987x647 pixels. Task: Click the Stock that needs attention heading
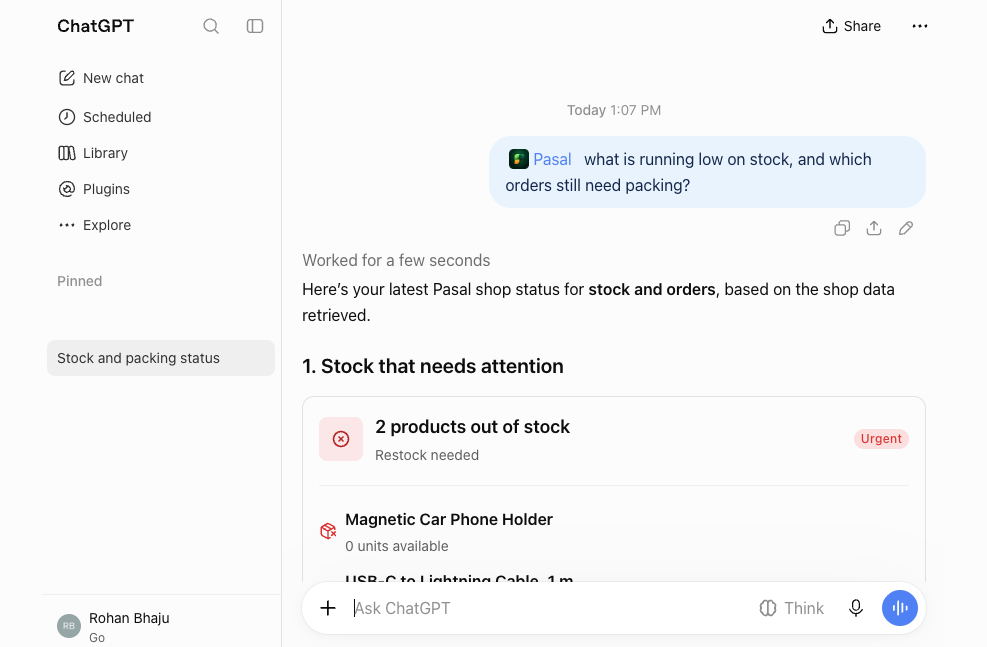[432, 366]
